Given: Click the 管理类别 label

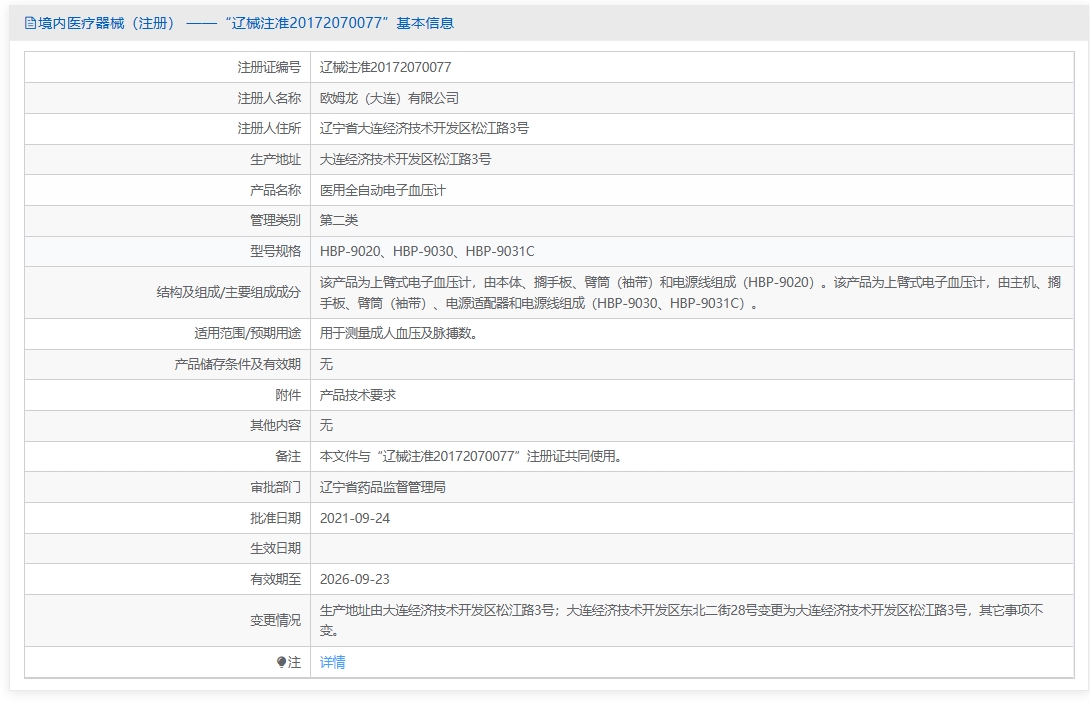Looking at the screenshot, I should coord(275,220).
